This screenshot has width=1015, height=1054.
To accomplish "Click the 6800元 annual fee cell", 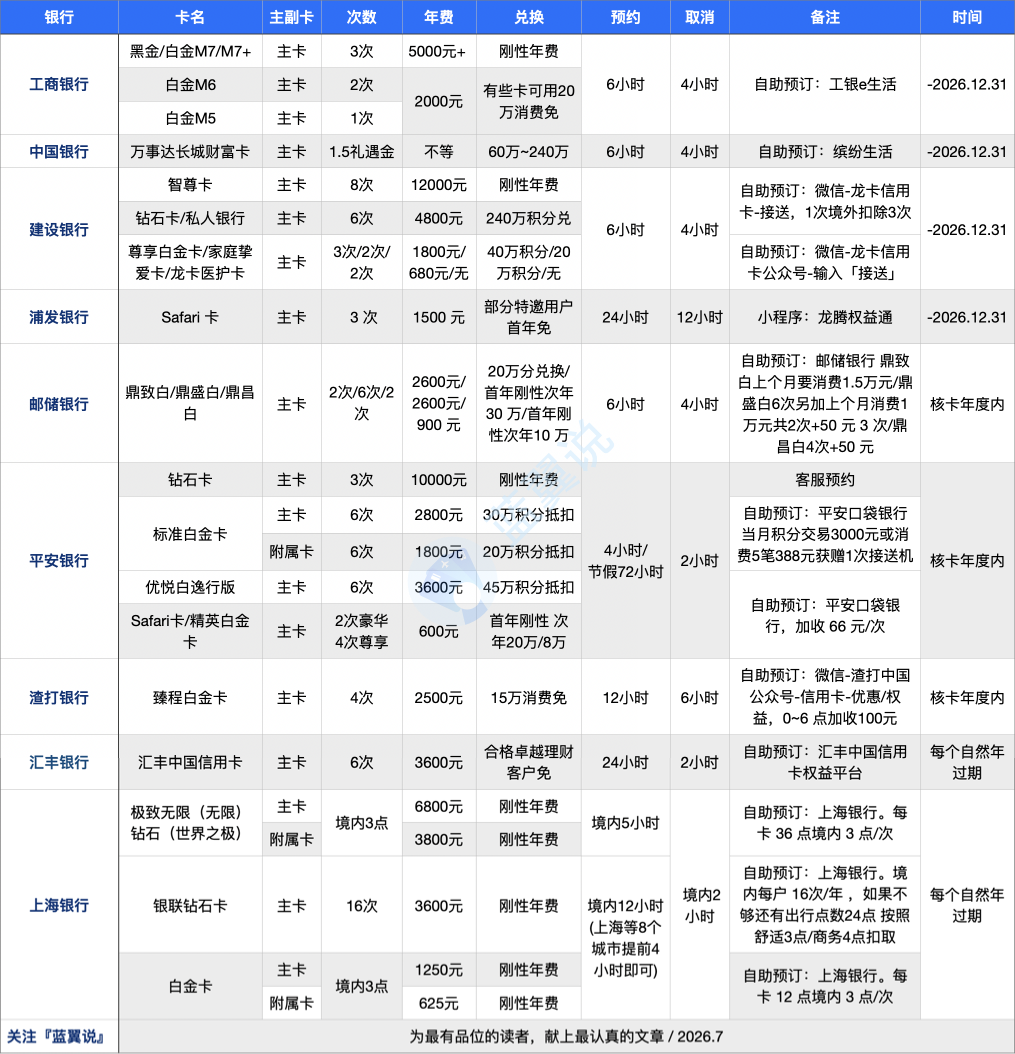I will coord(439,806).
